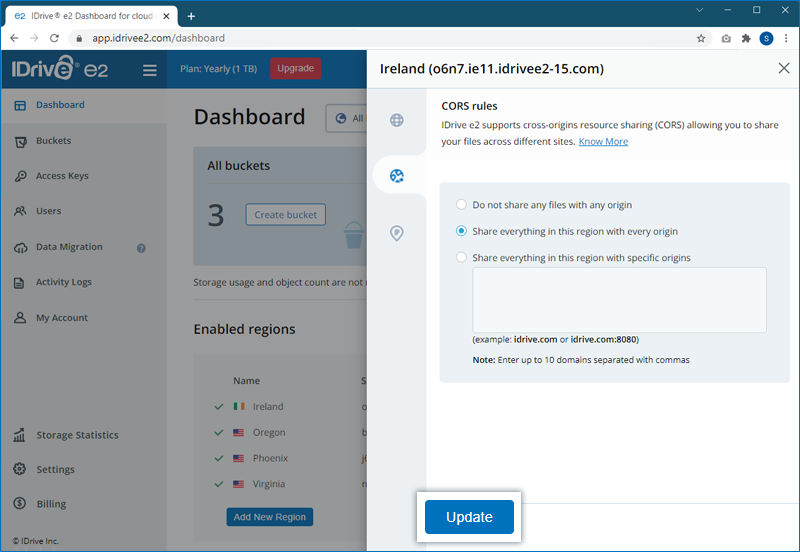800x552 pixels.
Task: Open Activity Logs in the sidebar
Action: pos(63,282)
